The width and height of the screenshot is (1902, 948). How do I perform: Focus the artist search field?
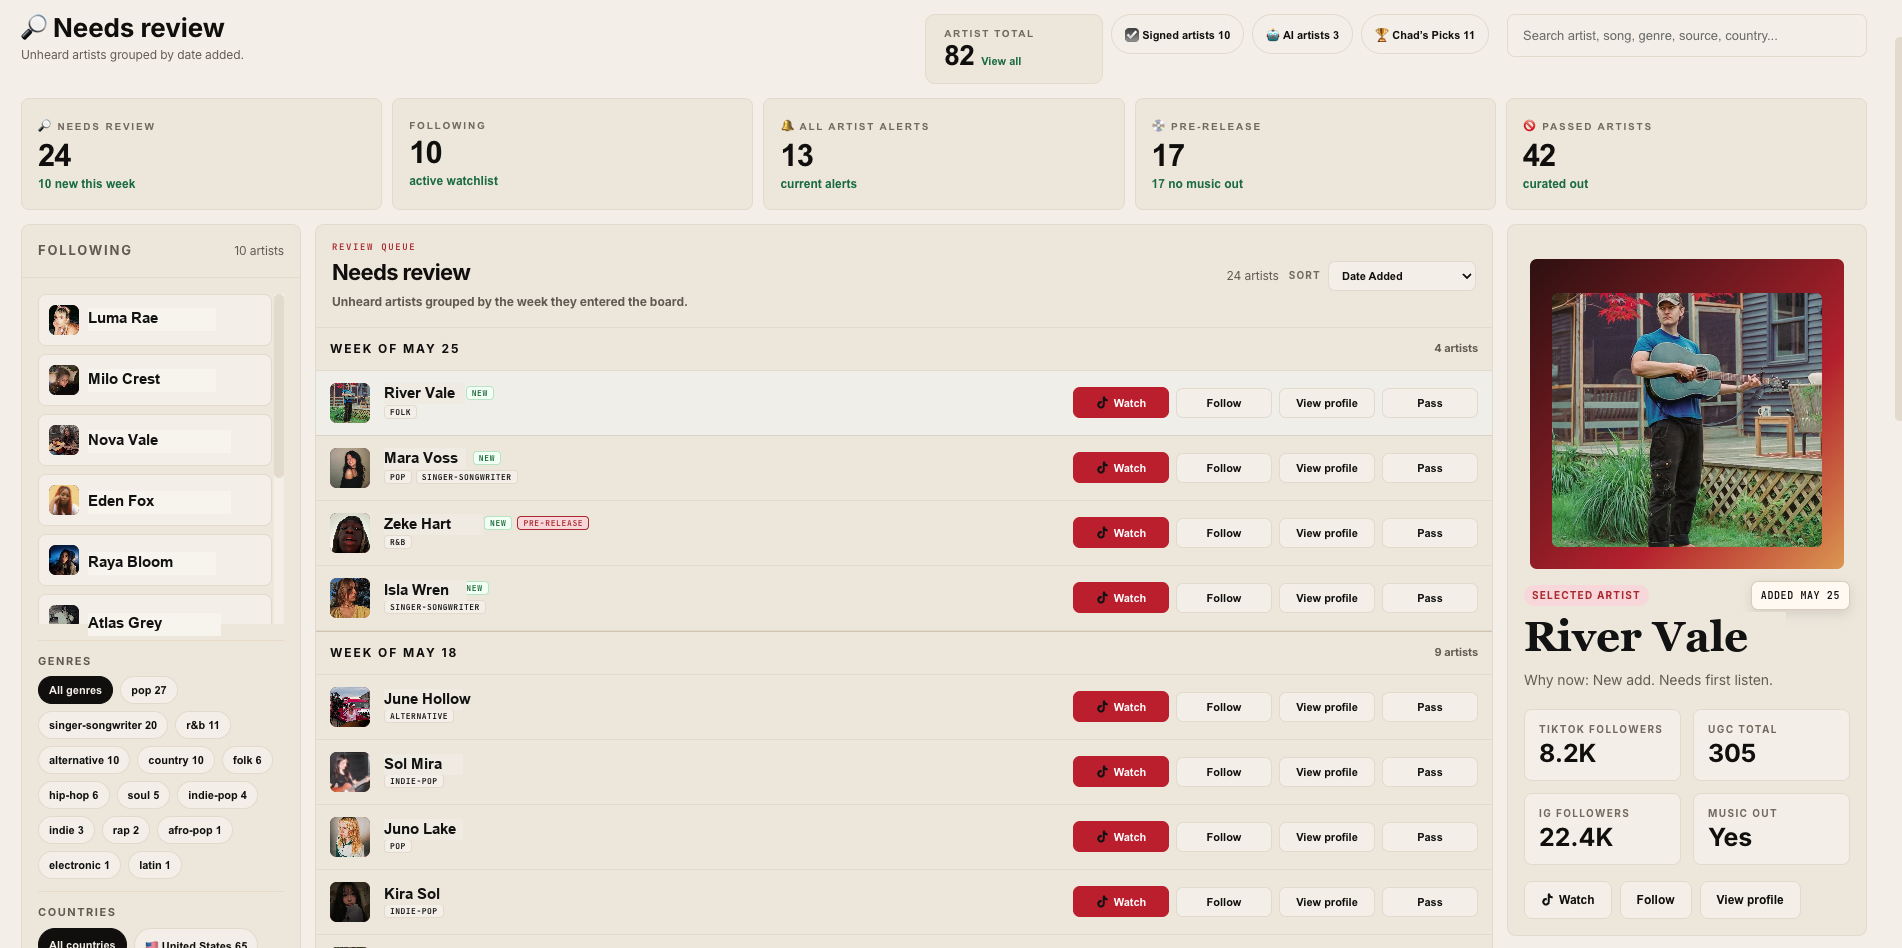click(1686, 35)
